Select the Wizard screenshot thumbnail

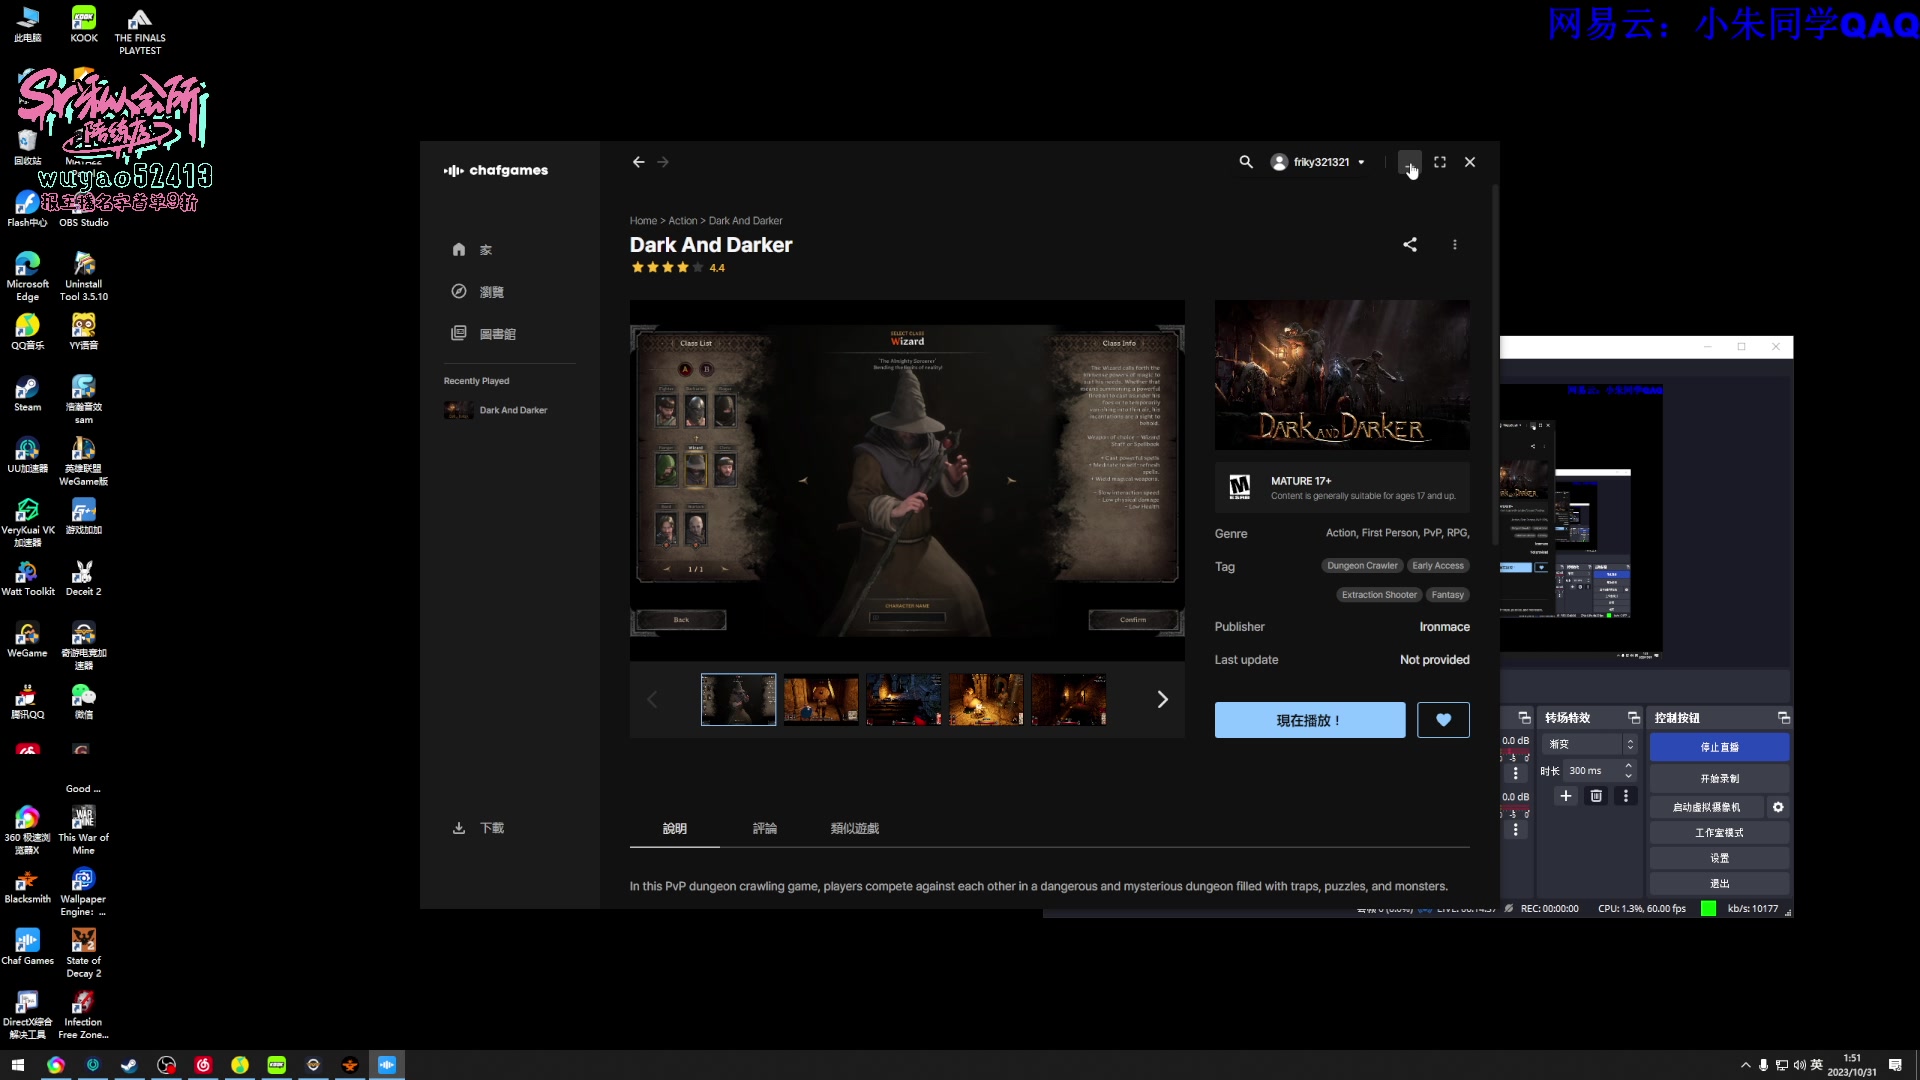tap(738, 699)
